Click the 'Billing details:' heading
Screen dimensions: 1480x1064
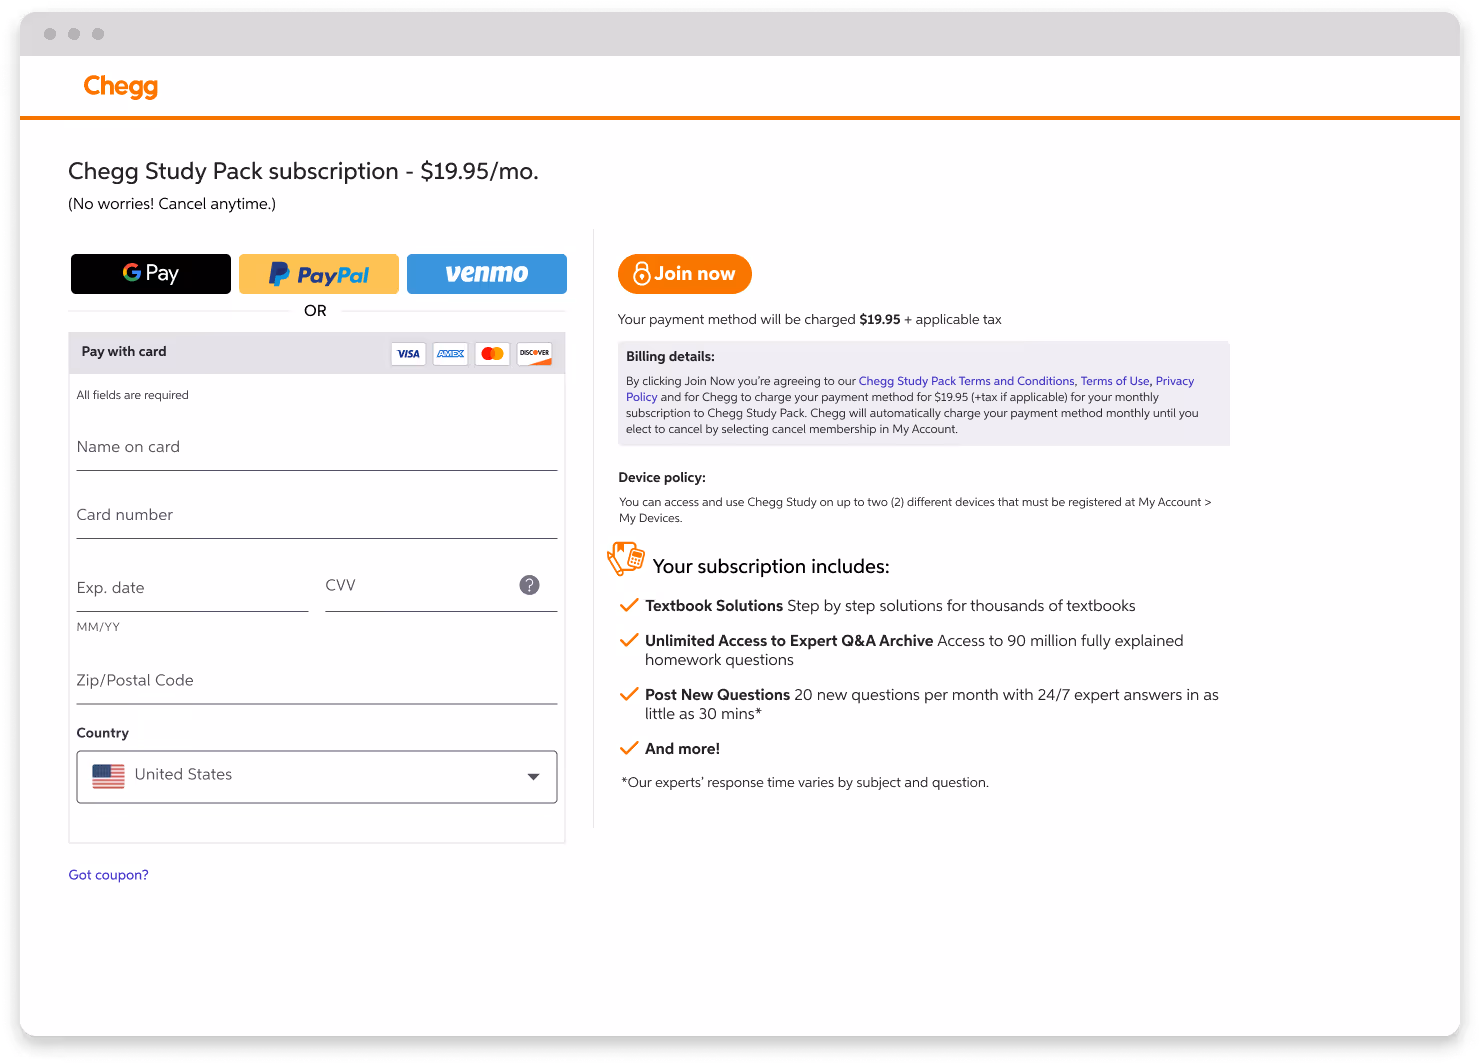point(670,357)
